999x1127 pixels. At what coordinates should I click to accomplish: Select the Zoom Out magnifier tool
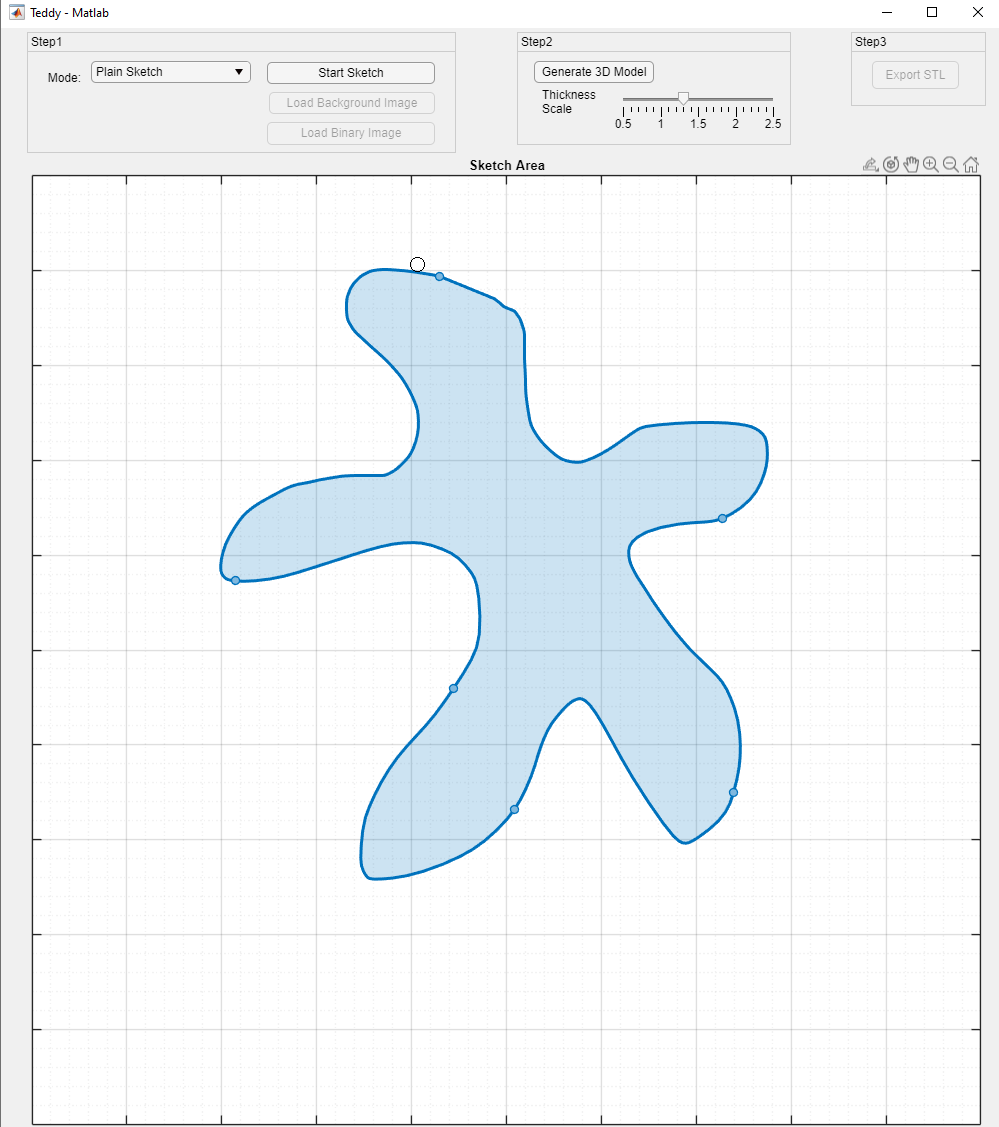(x=950, y=164)
